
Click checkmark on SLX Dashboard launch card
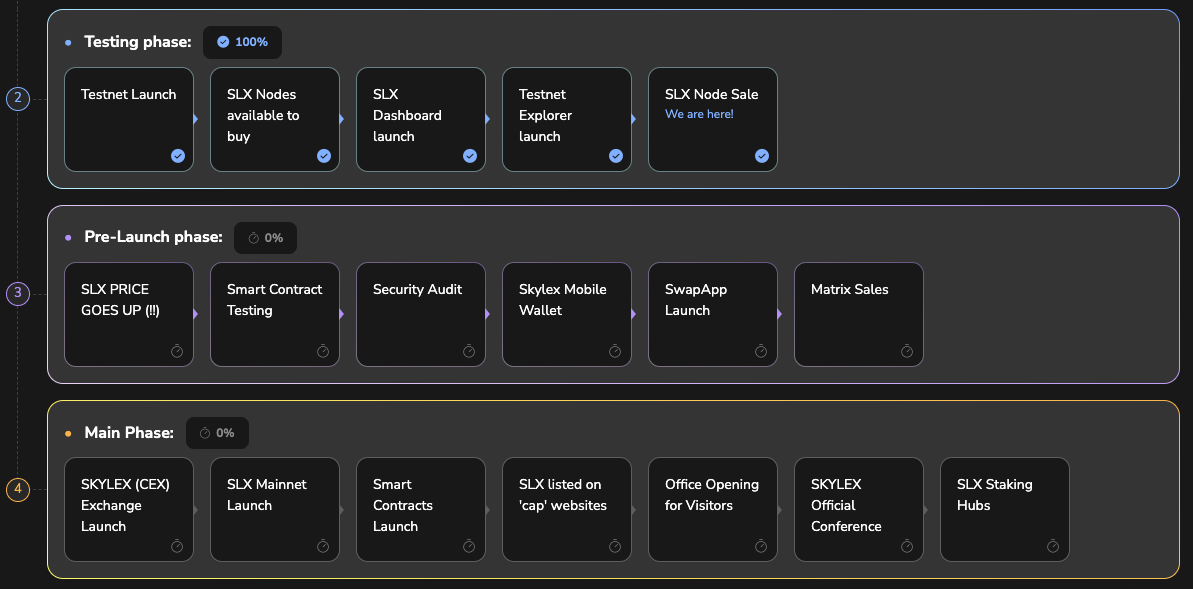(x=469, y=156)
